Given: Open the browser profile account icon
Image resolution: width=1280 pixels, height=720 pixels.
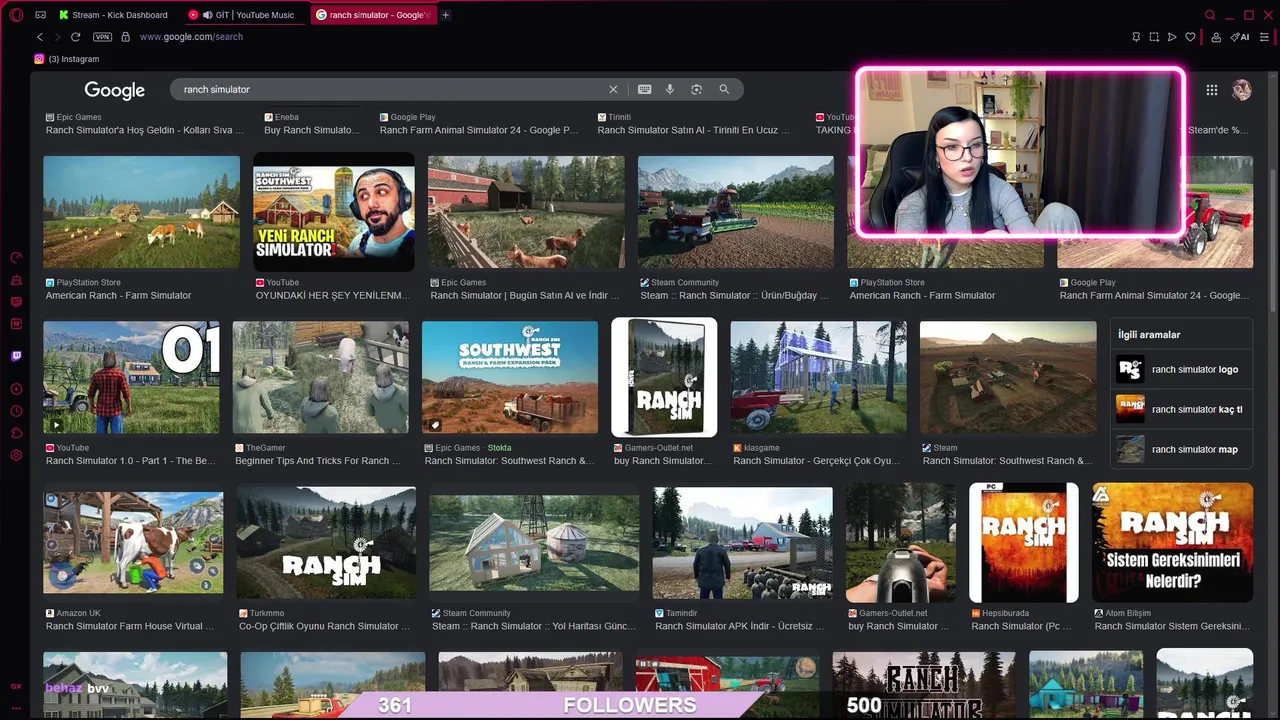Looking at the screenshot, I should pyautogui.click(x=1216, y=37).
